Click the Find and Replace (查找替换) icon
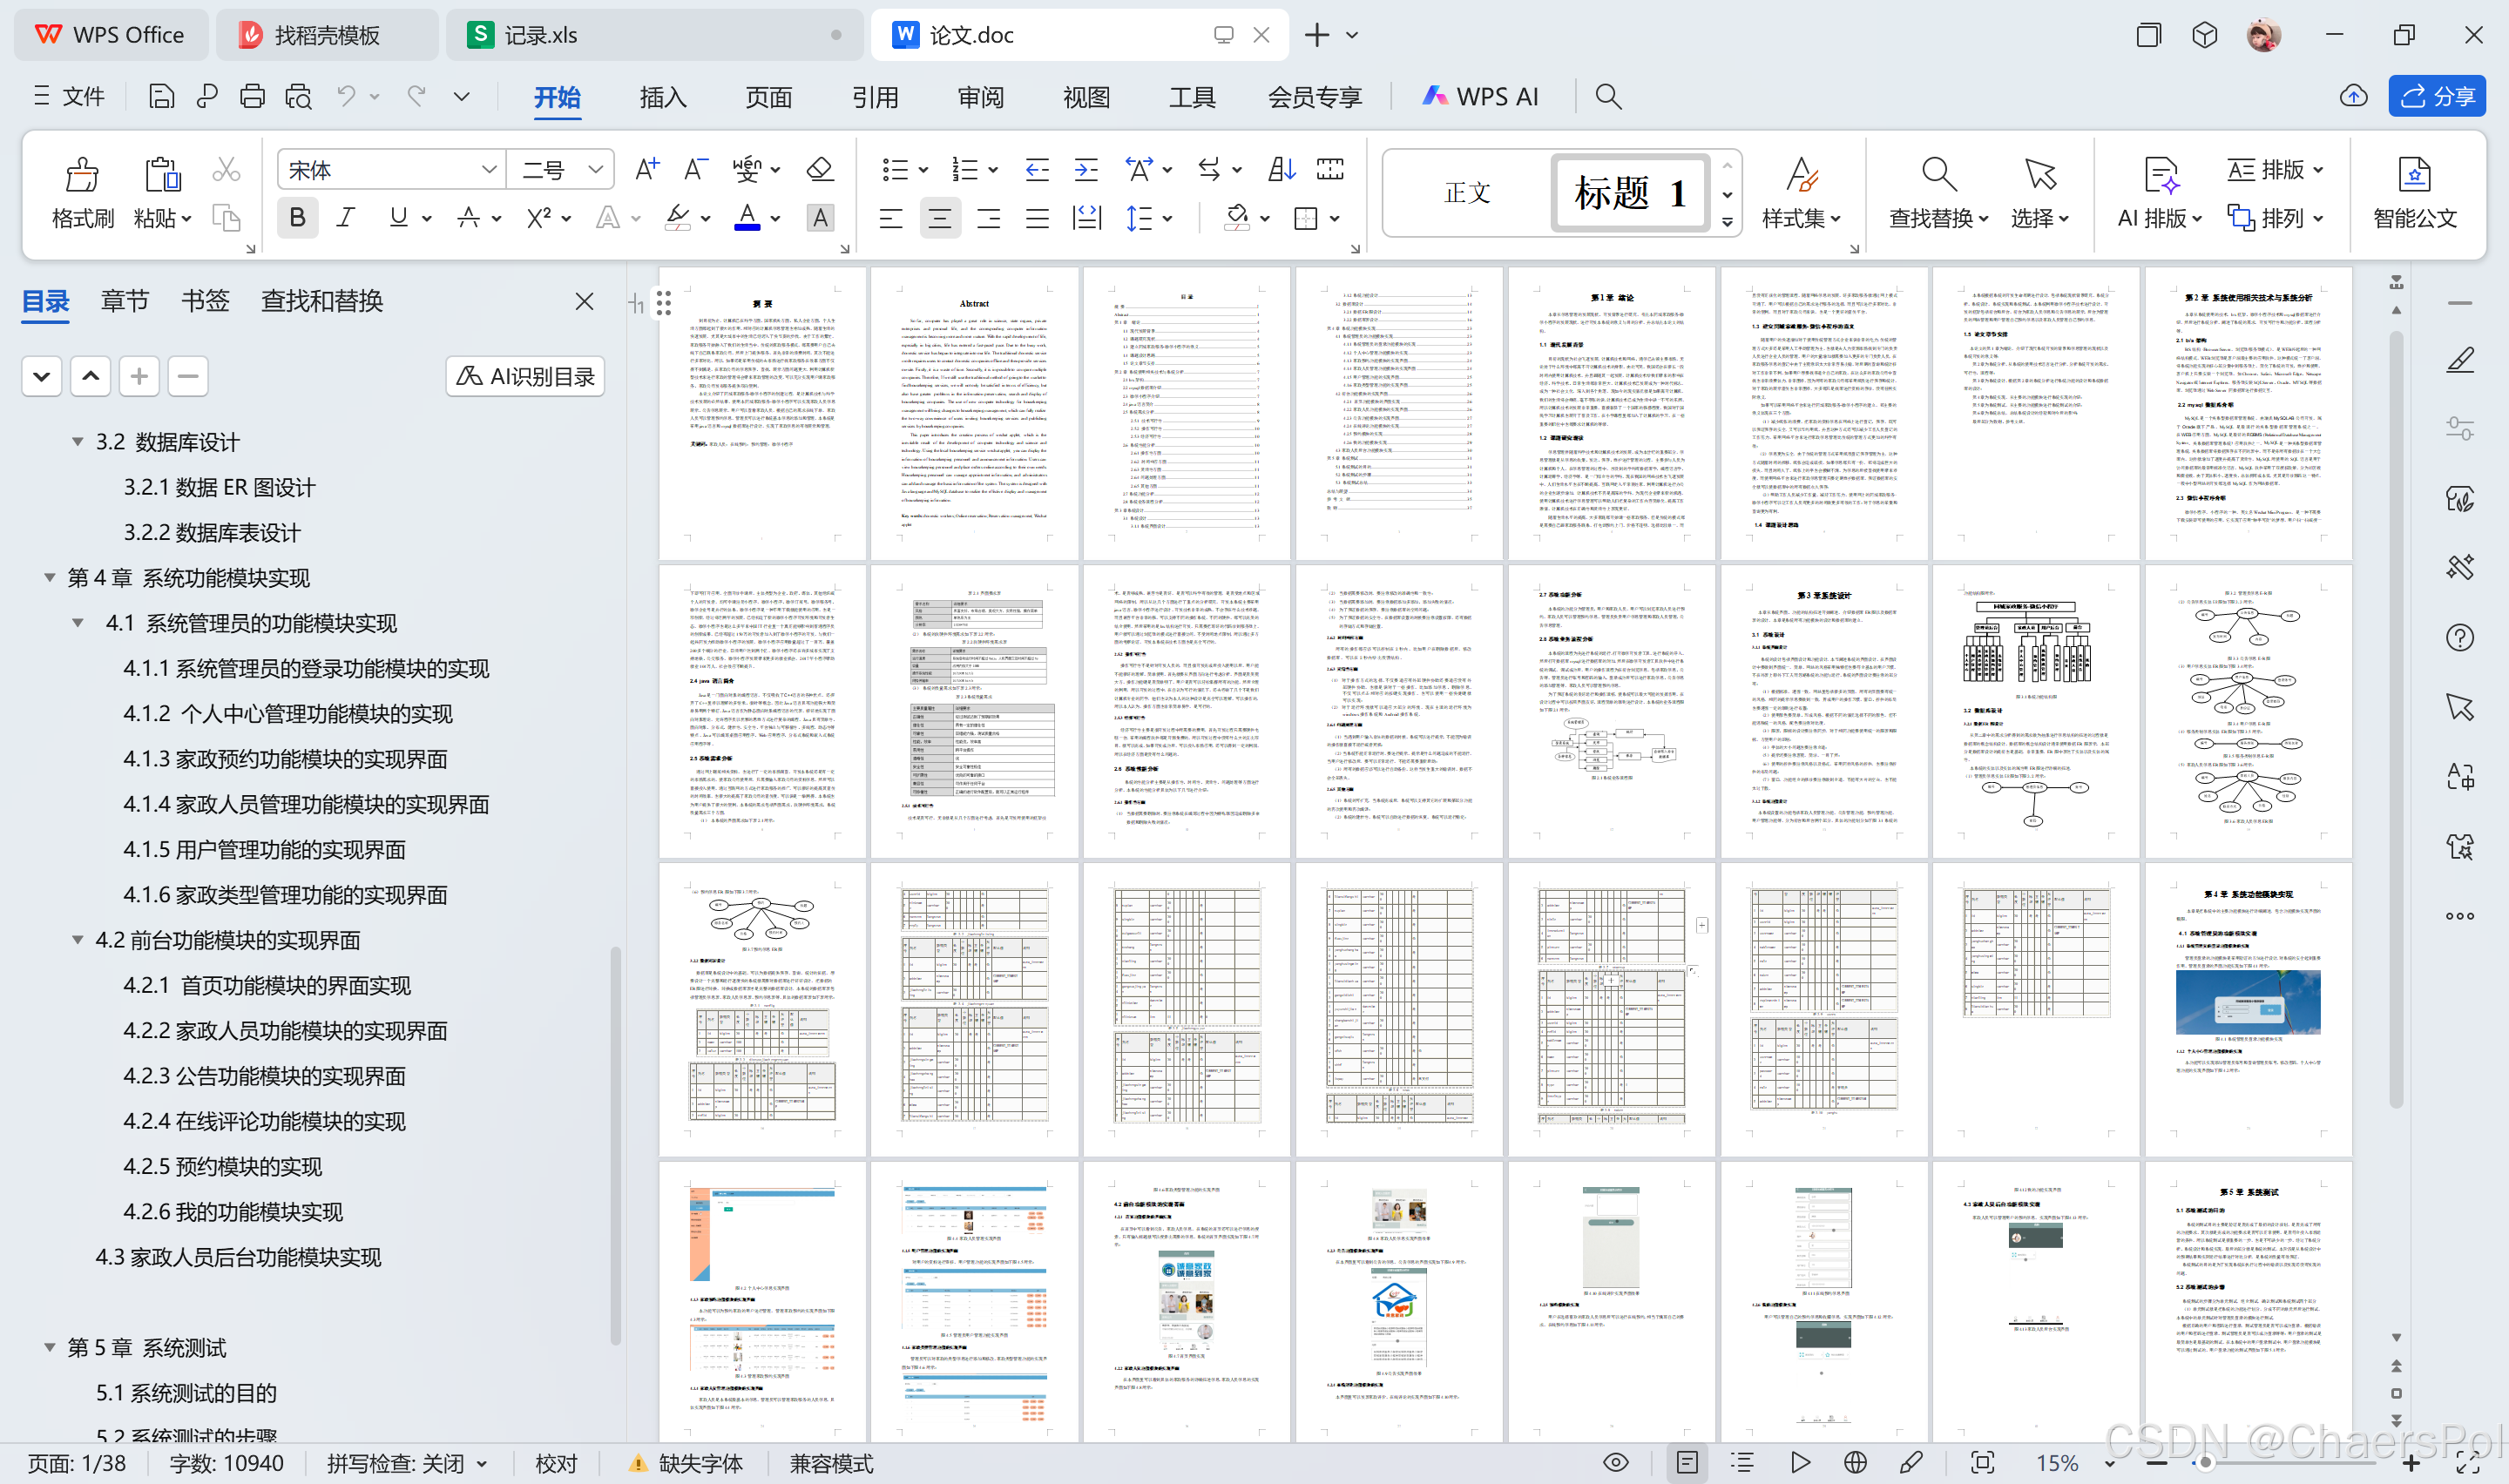2509x1484 pixels. 1938,174
